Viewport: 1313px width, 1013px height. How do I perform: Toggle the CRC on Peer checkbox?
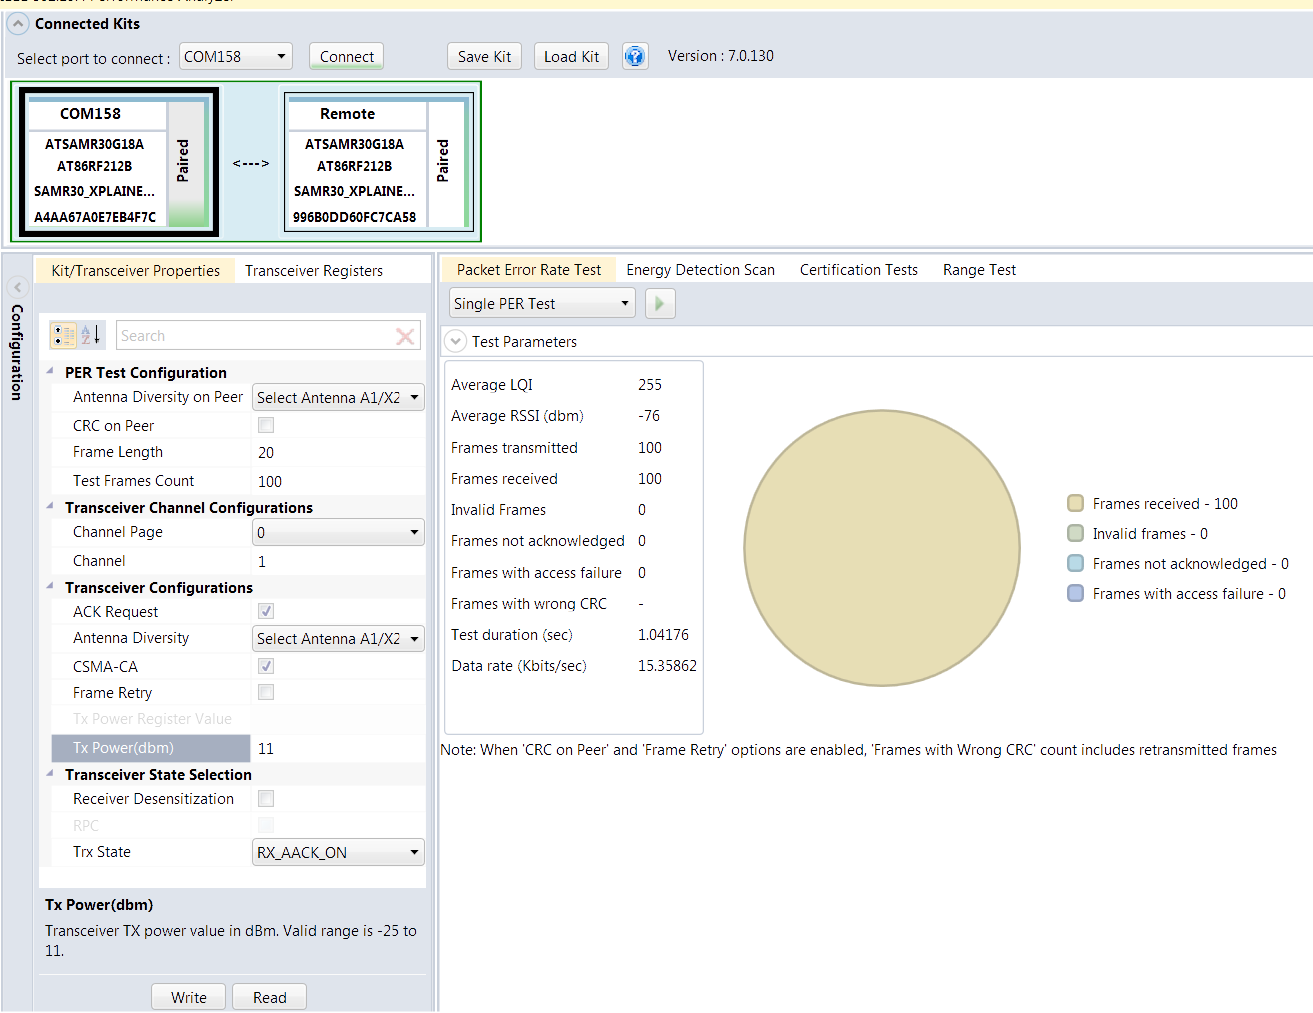point(266,425)
